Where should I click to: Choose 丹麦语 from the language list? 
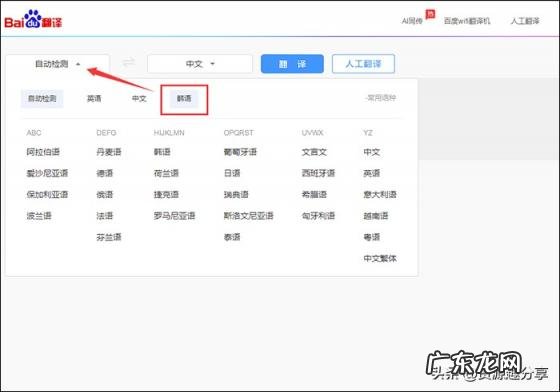[x=109, y=152]
